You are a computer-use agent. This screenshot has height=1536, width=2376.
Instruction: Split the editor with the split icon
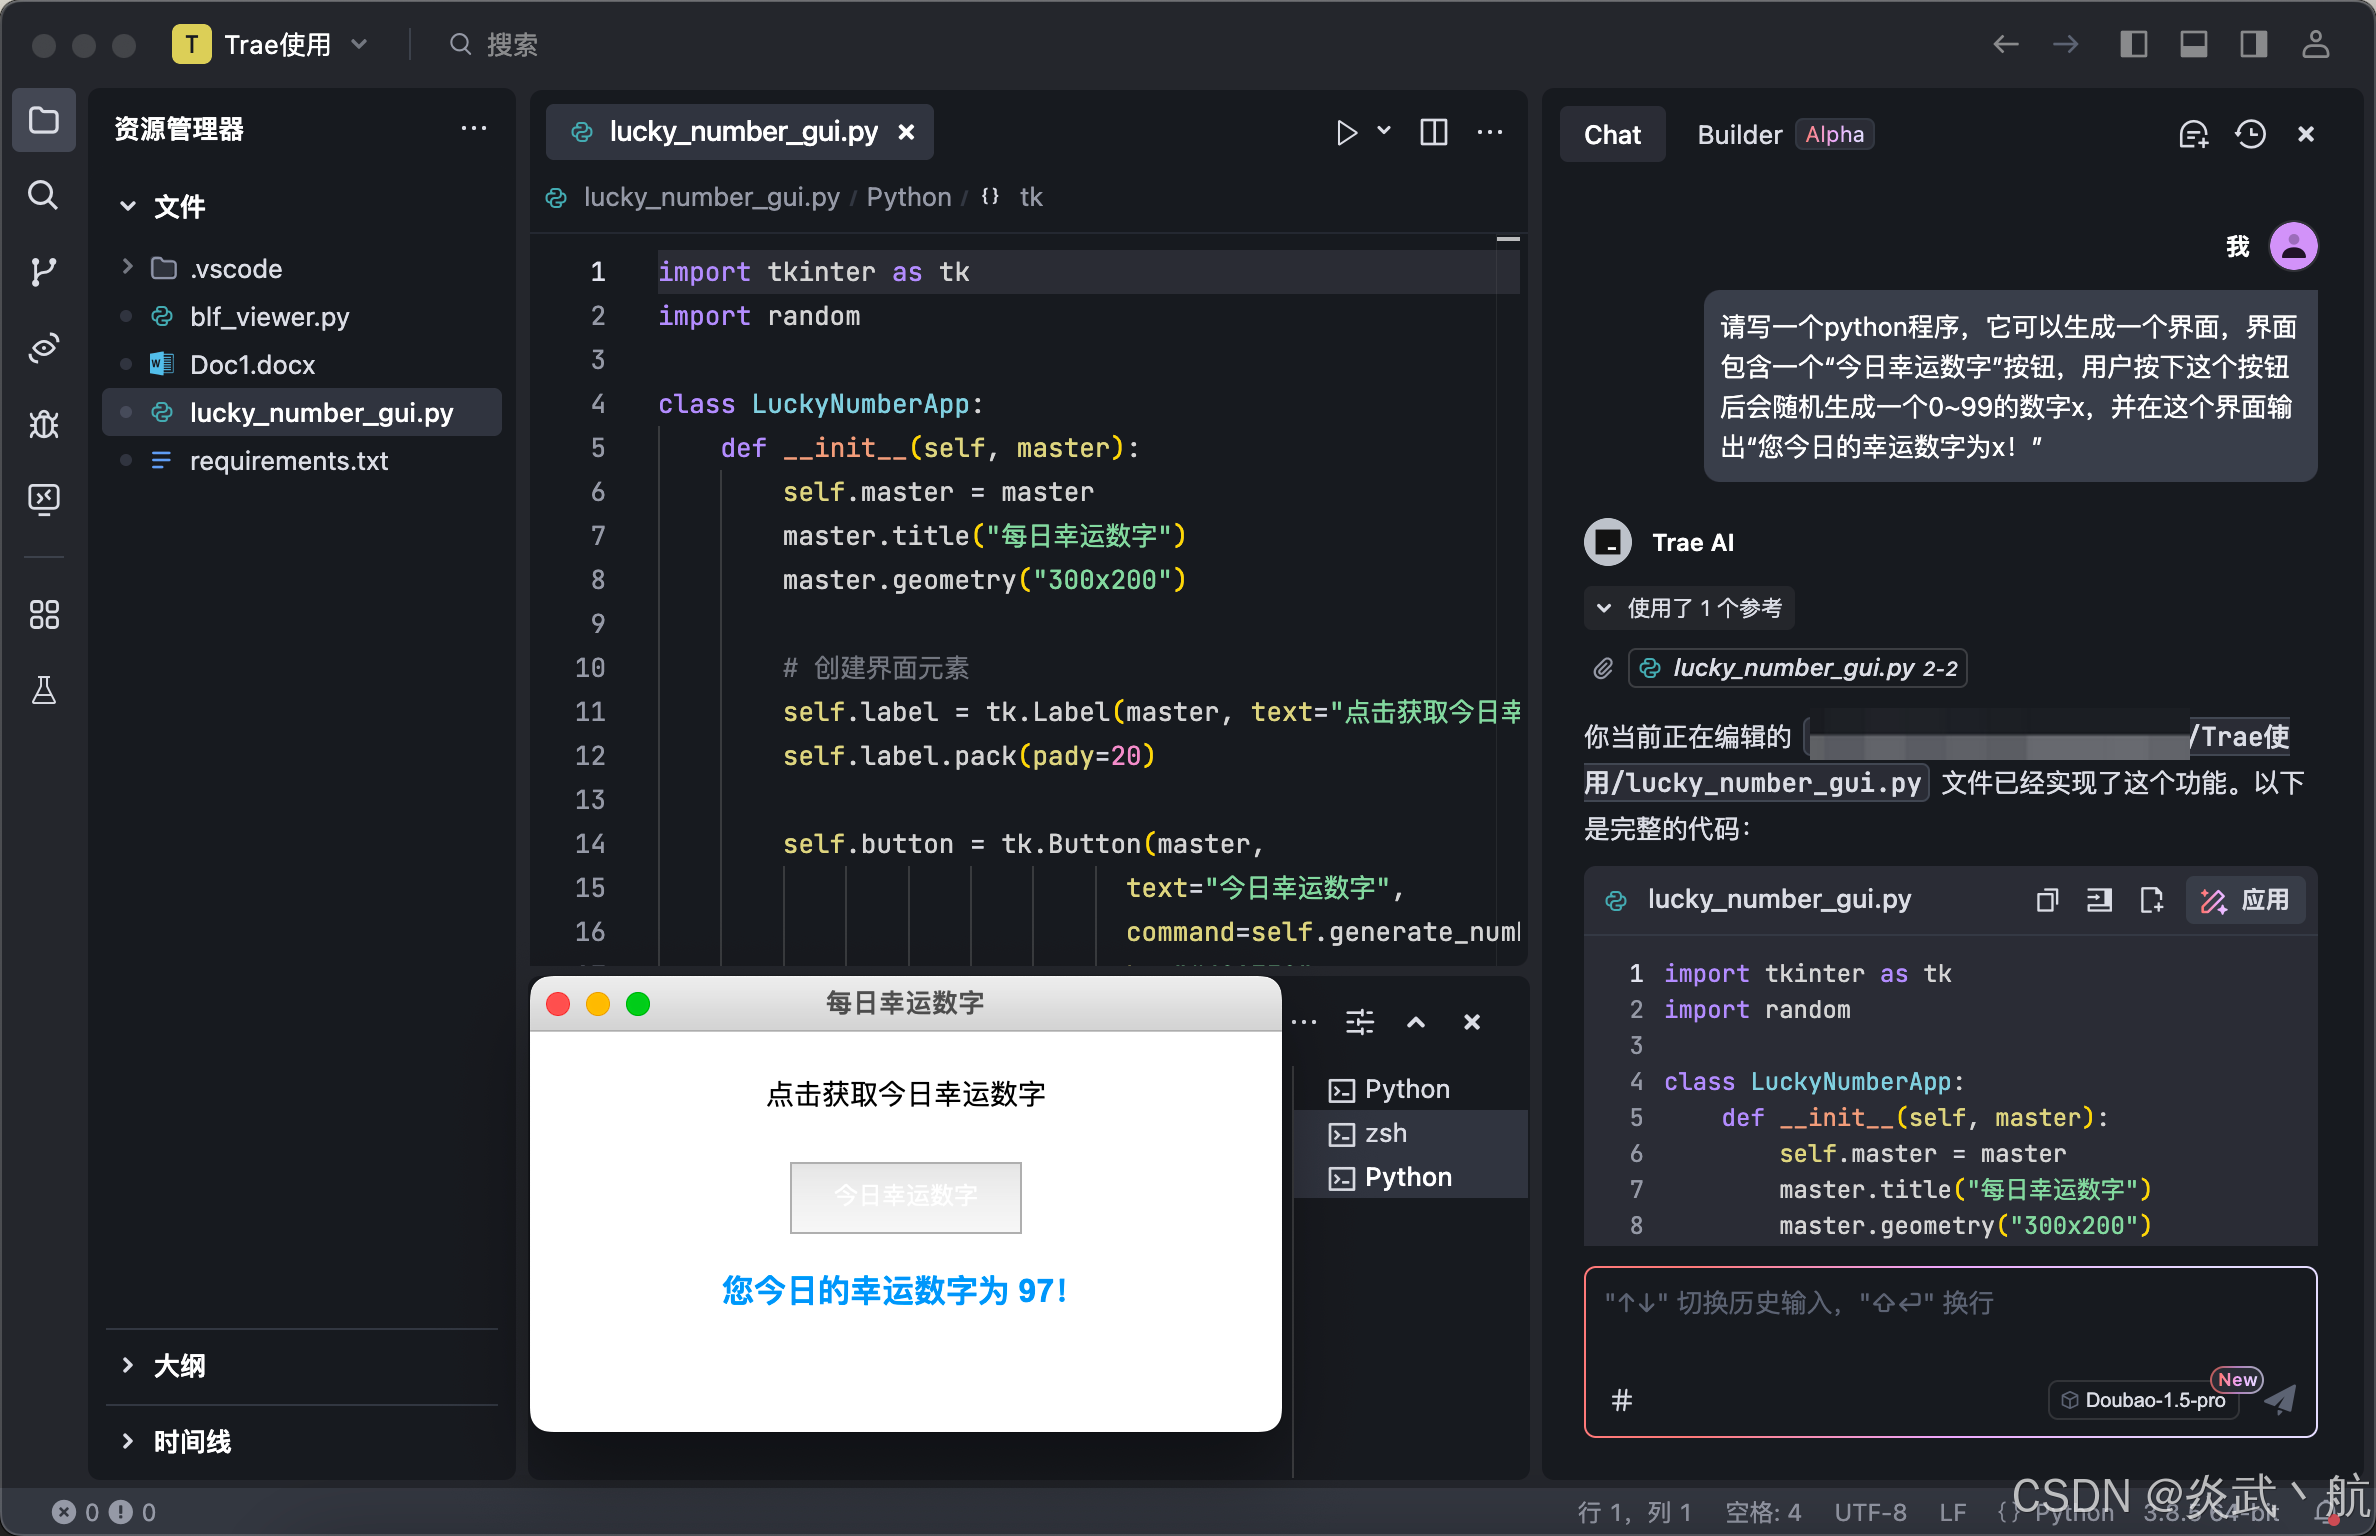[x=1433, y=133]
